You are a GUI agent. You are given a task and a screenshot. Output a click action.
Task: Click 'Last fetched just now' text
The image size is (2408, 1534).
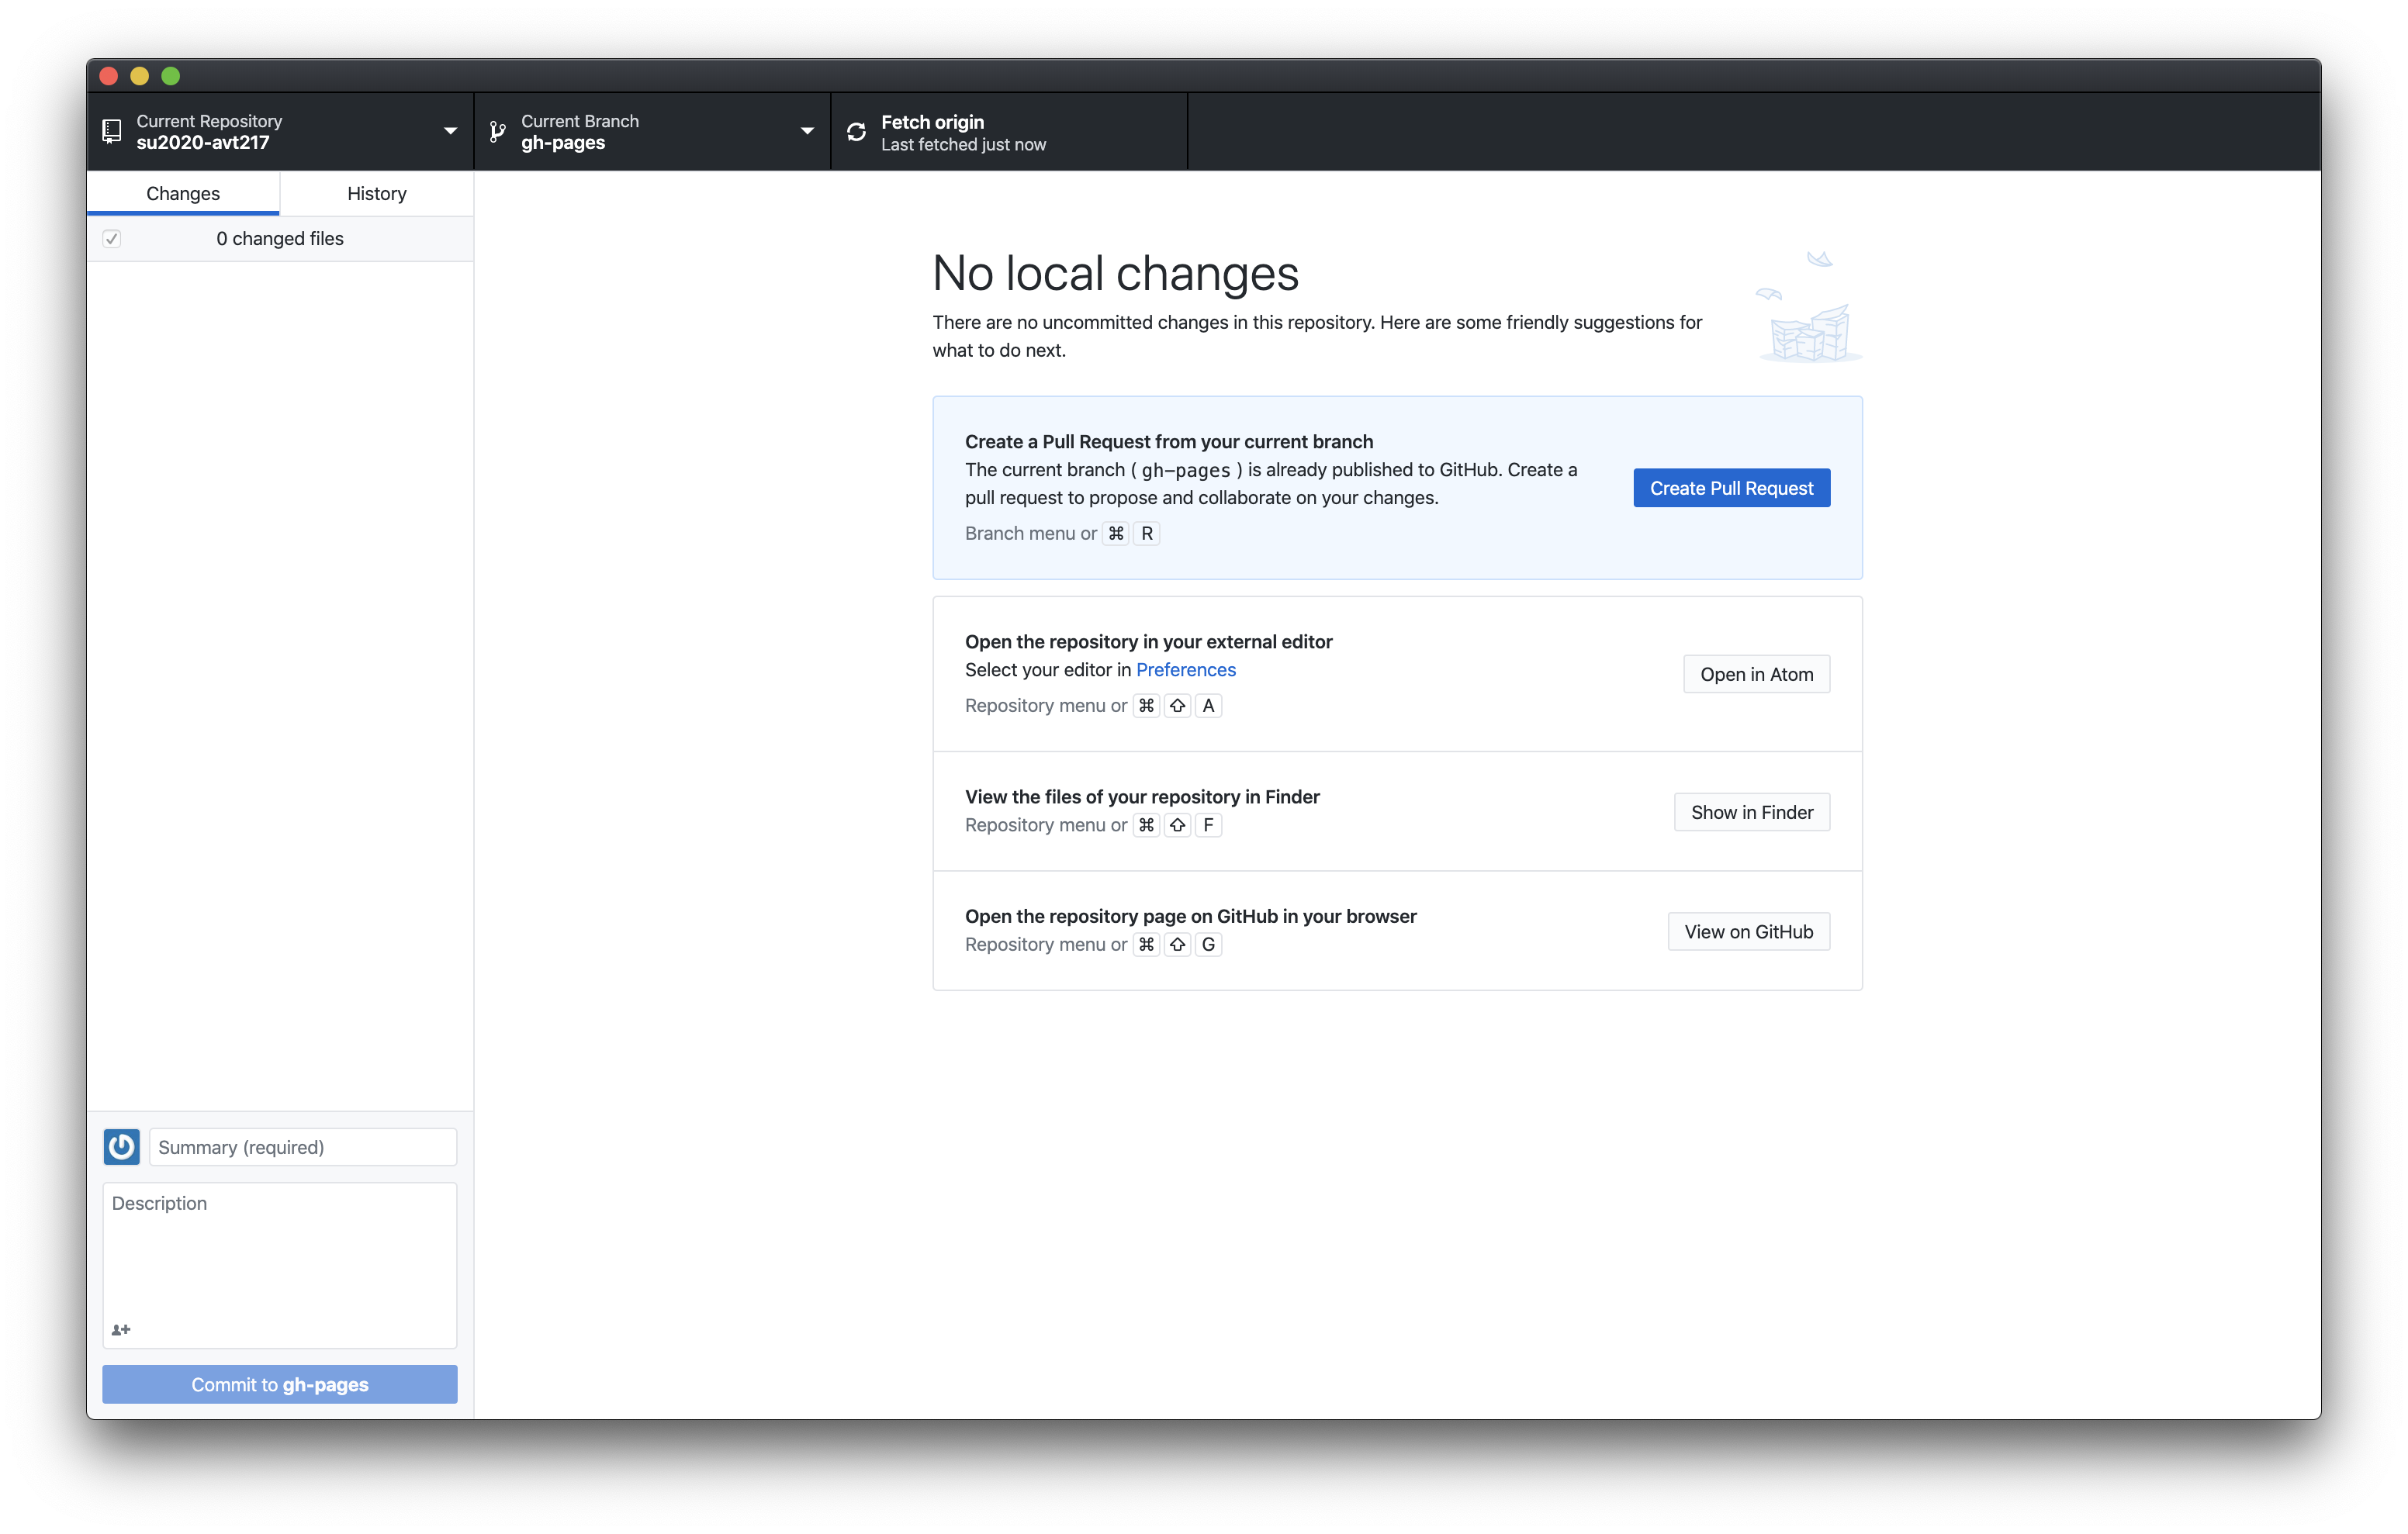pyautogui.click(x=963, y=144)
